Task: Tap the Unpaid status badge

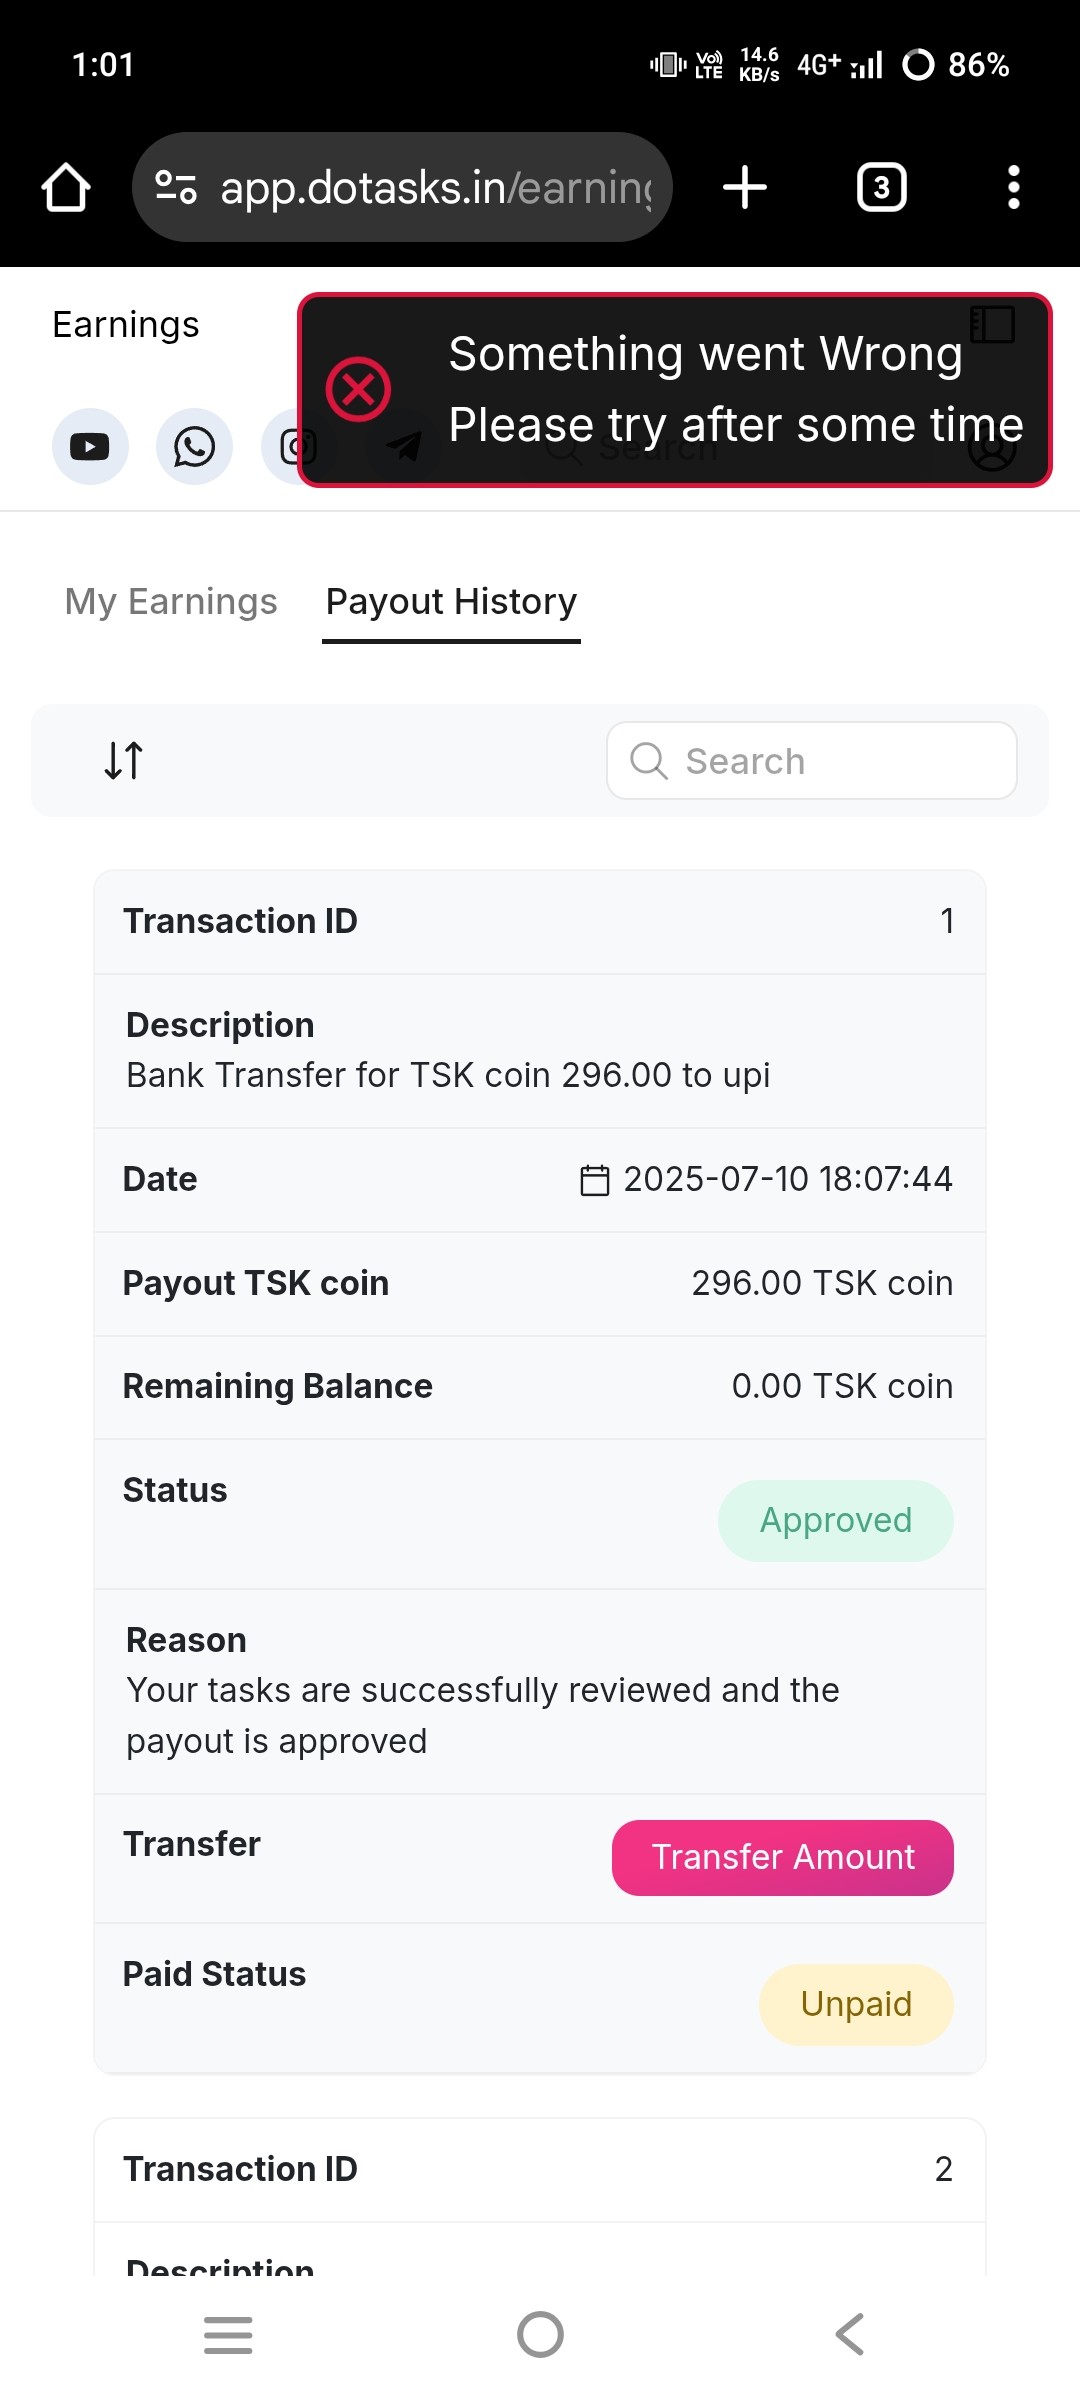Action: click(855, 2004)
